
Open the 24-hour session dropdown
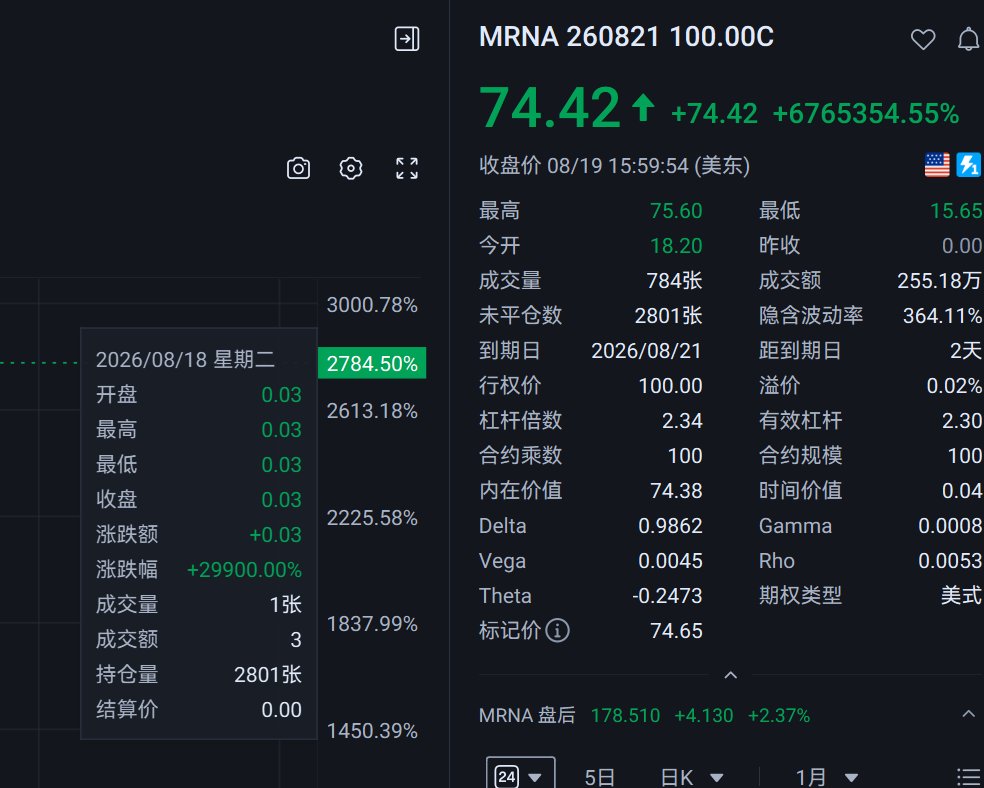point(520,777)
